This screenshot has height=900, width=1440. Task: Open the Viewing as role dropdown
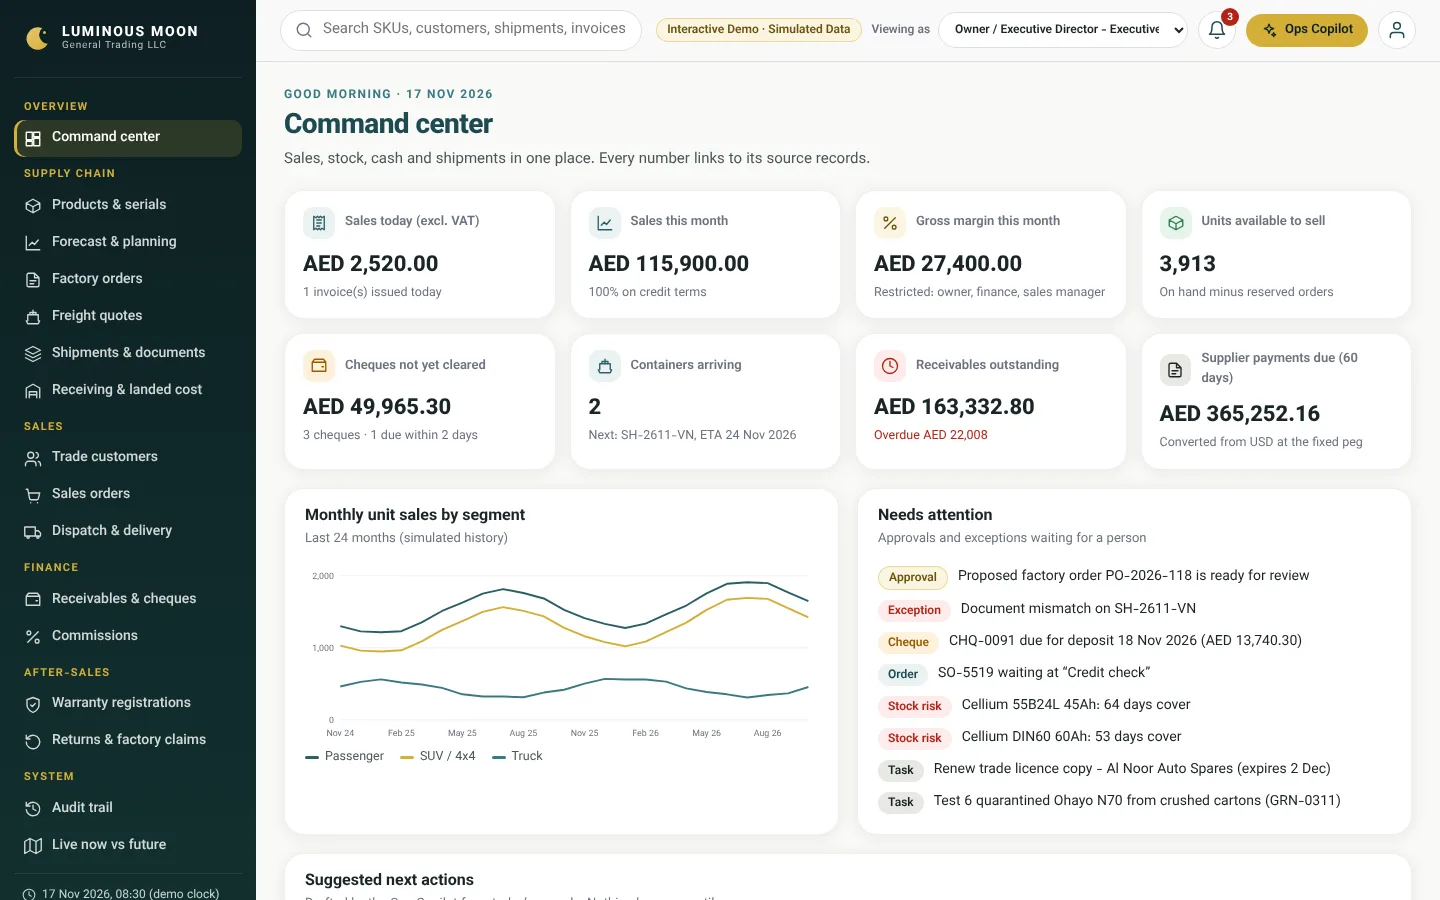coord(1063,30)
